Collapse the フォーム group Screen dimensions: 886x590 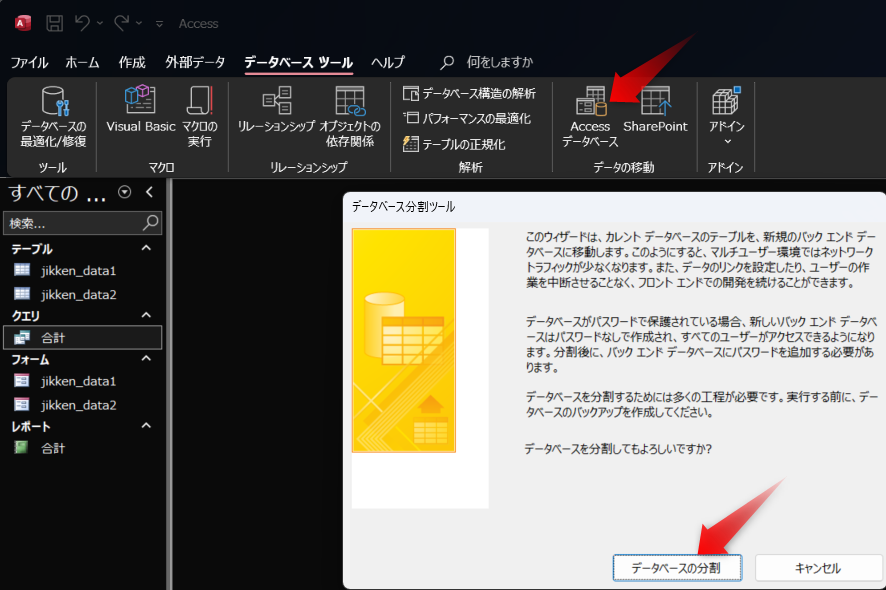tap(146, 358)
